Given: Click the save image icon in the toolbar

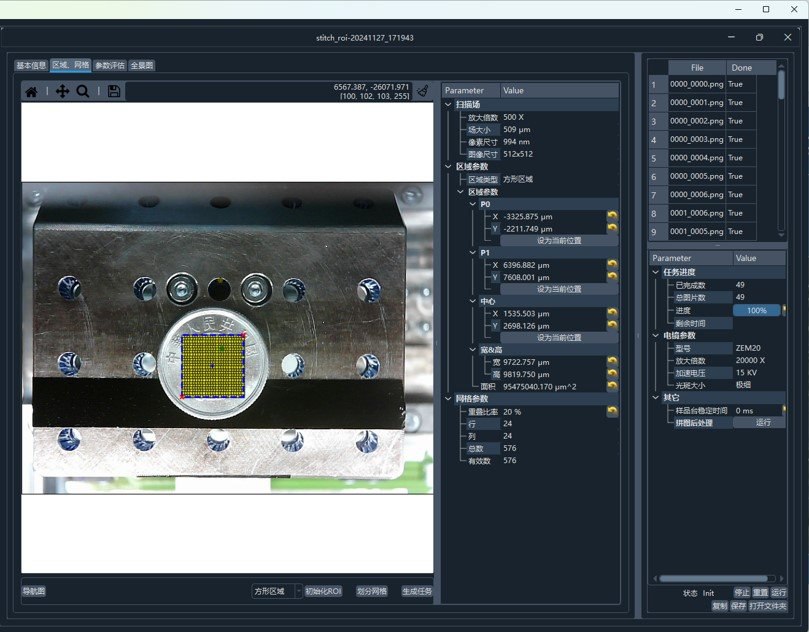Looking at the screenshot, I should click(113, 91).
